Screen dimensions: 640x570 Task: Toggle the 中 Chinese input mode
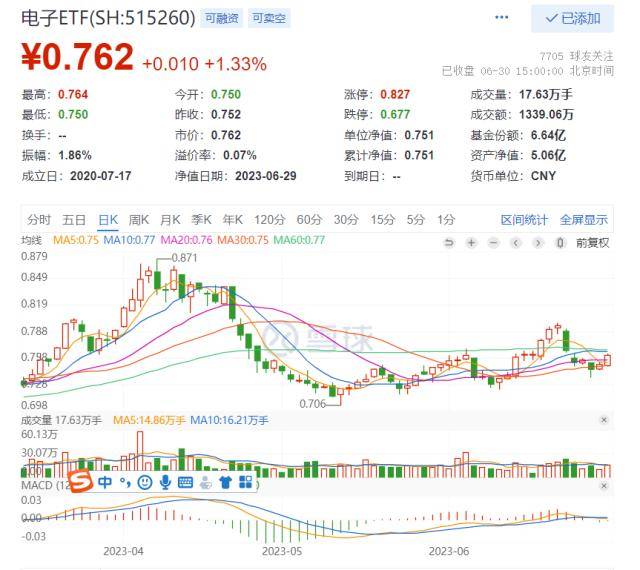click(x=105, y=482)
